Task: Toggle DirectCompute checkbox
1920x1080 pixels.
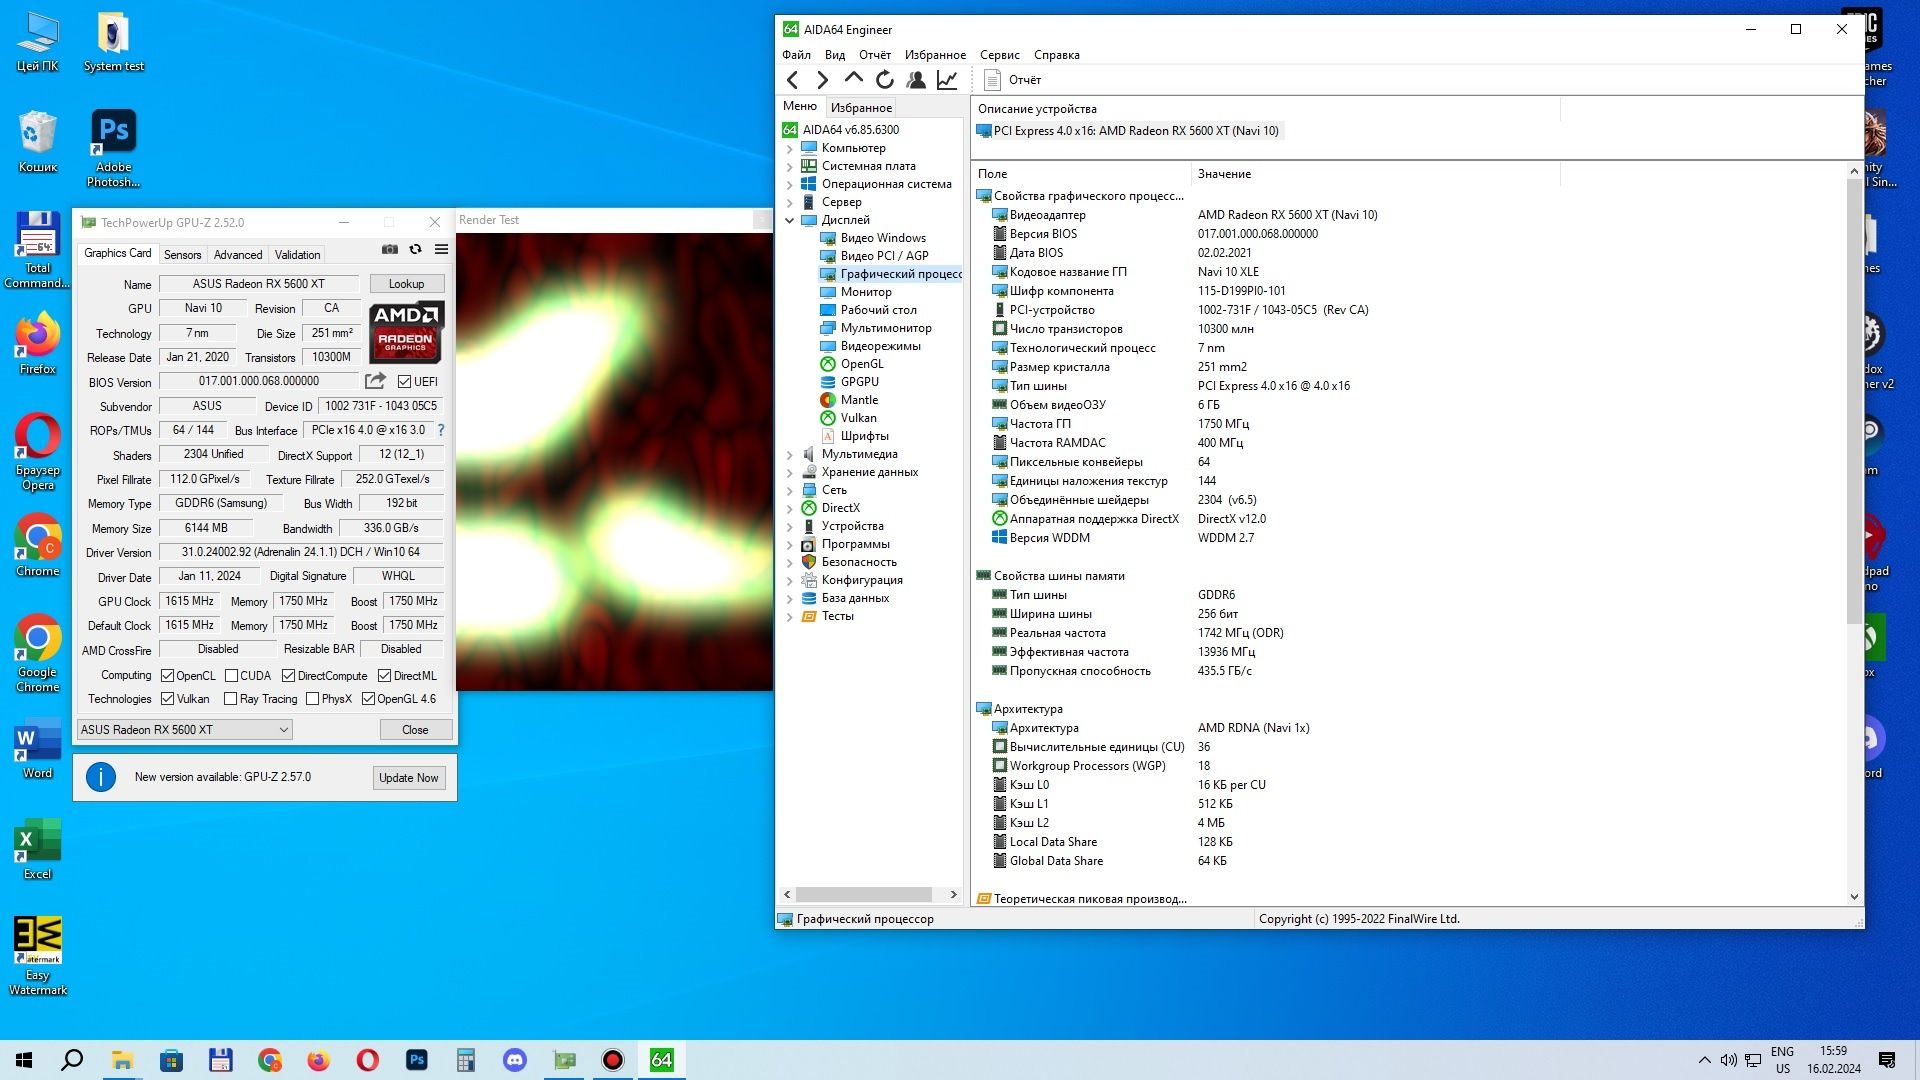Action: tap(288, 676)
